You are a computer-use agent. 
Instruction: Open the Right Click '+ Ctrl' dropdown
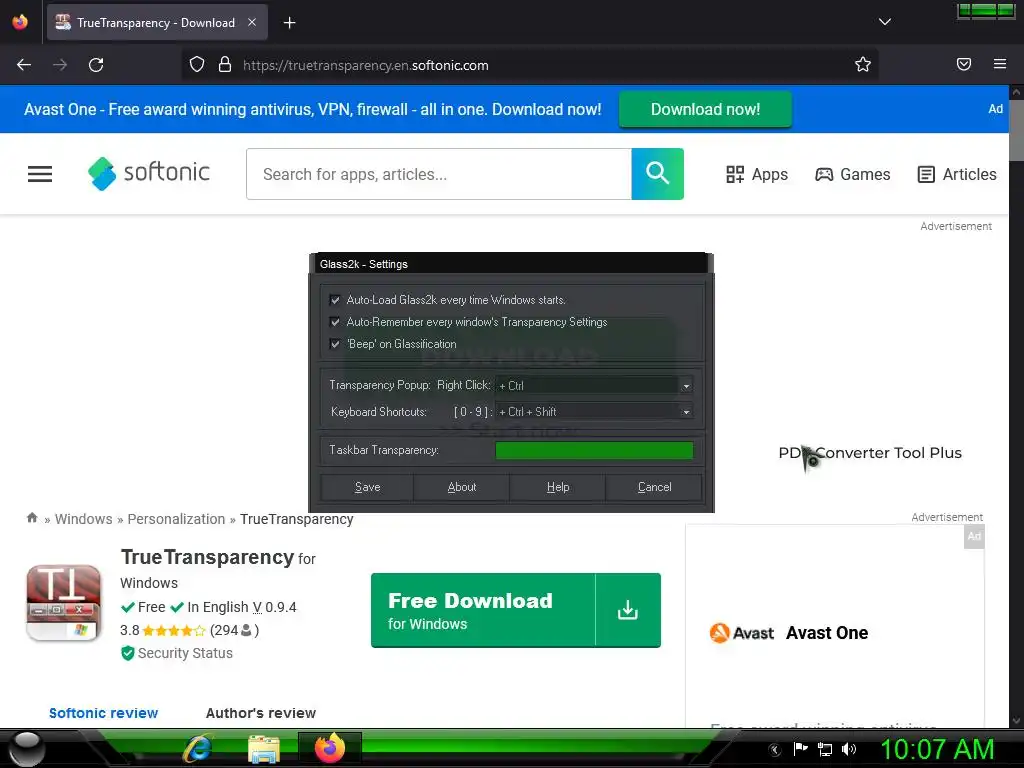[594, 386]
